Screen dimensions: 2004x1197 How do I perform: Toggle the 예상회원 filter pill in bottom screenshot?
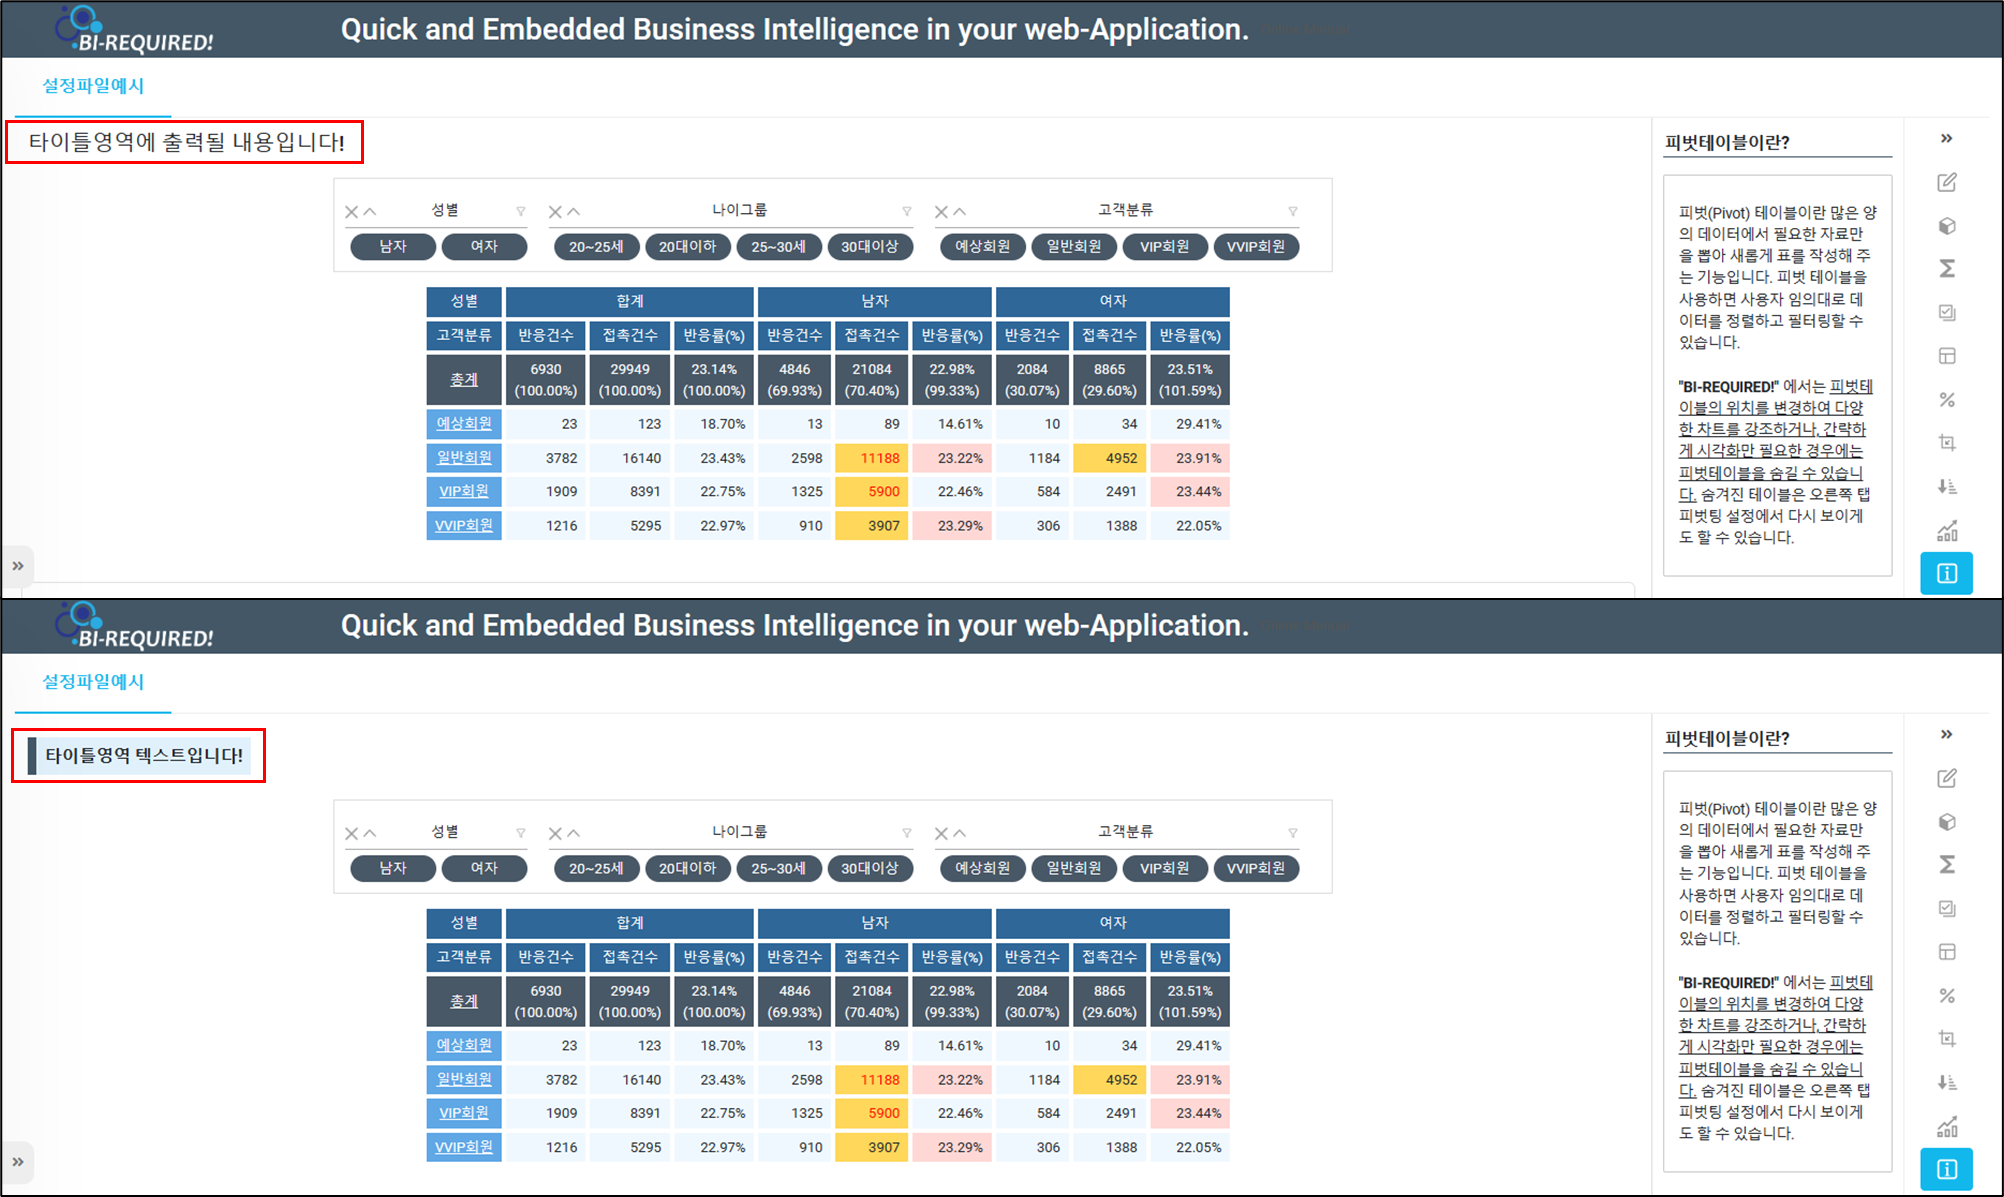[983, 868]
